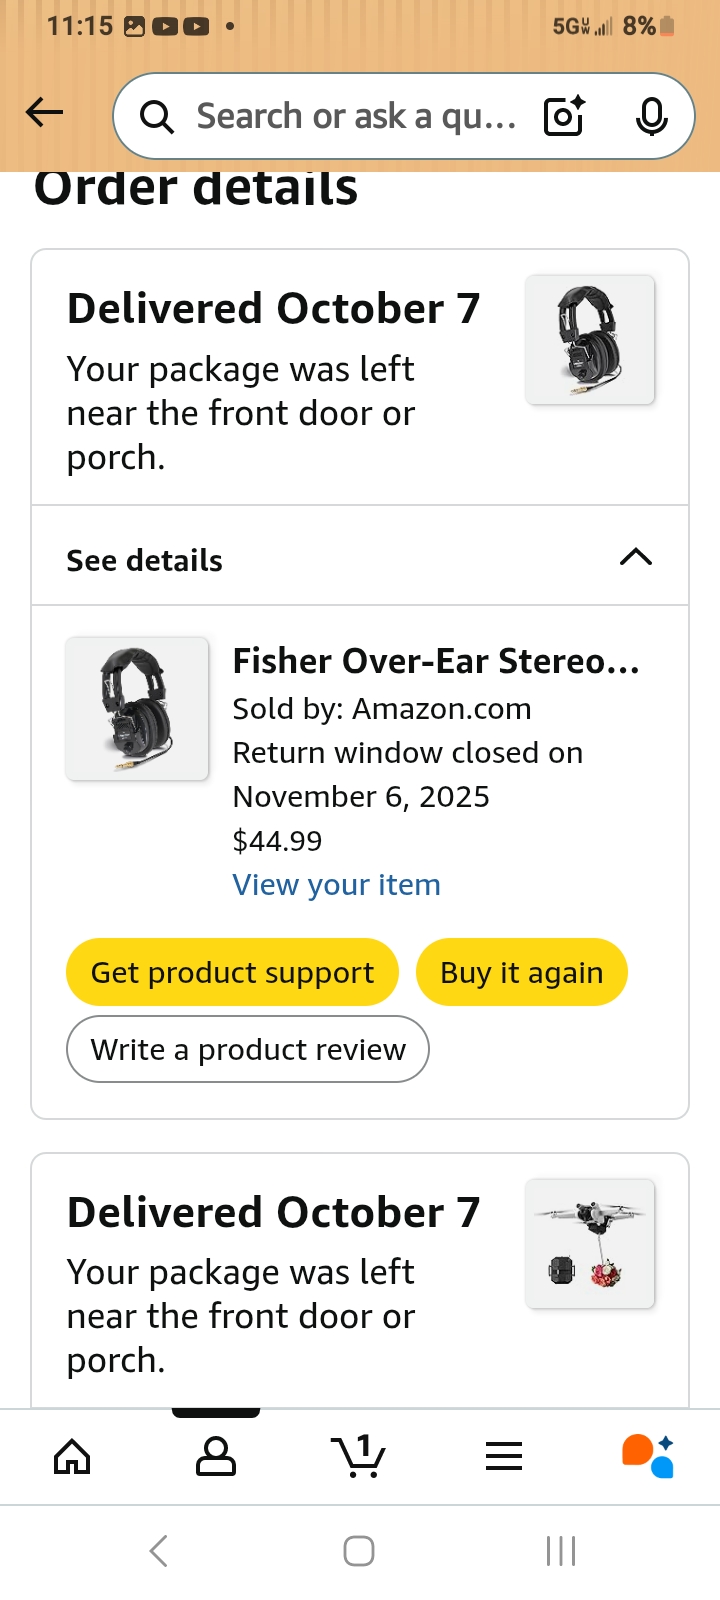Open the drone product thumbnail

[590, 1244]
